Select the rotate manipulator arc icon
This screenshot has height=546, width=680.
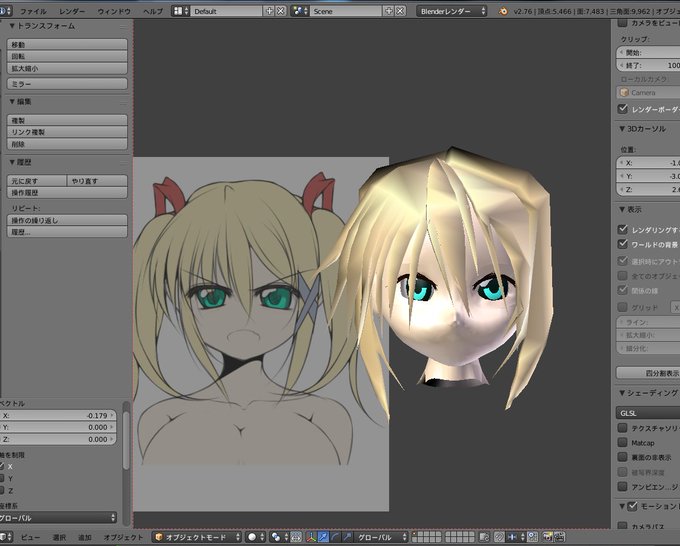tap(335, 537)
